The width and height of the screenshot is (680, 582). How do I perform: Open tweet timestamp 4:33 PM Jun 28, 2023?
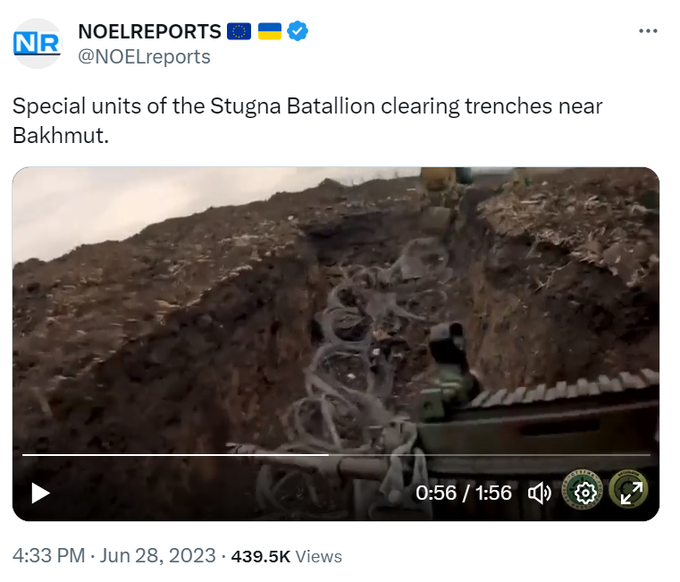point(114,556)
